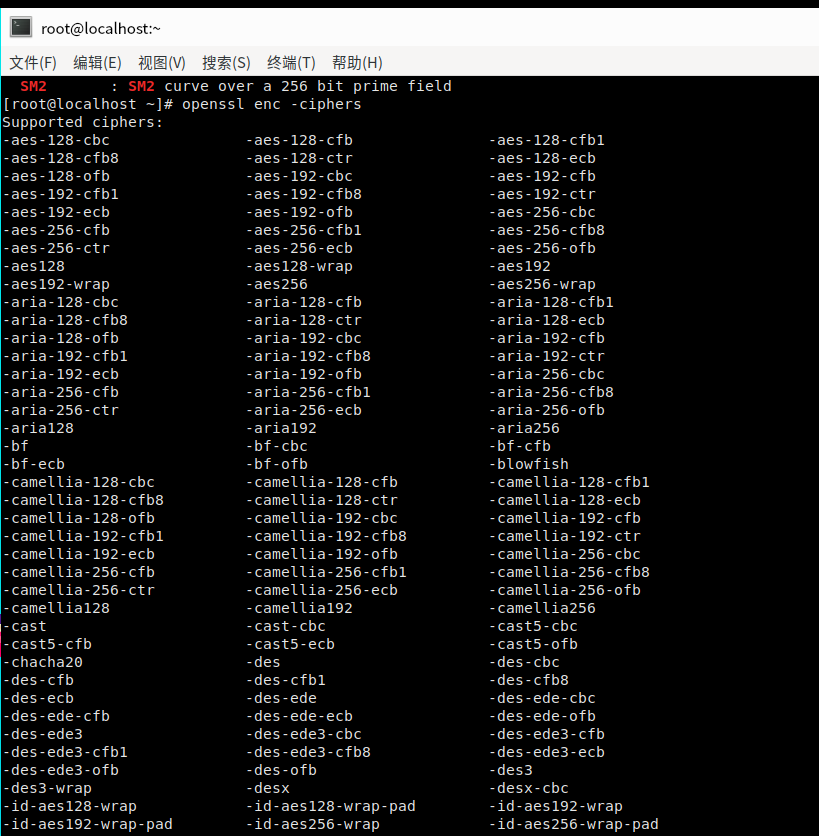Click the -des-ede3-cfb8 entry

tap(308, 752)
